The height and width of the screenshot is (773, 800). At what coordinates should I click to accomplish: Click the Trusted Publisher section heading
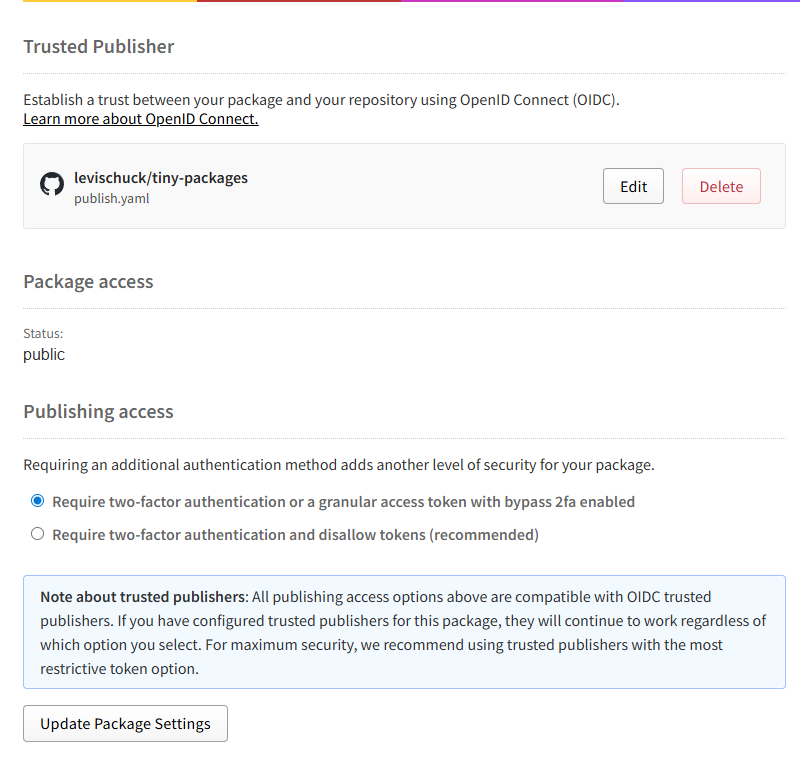[98, 46]
